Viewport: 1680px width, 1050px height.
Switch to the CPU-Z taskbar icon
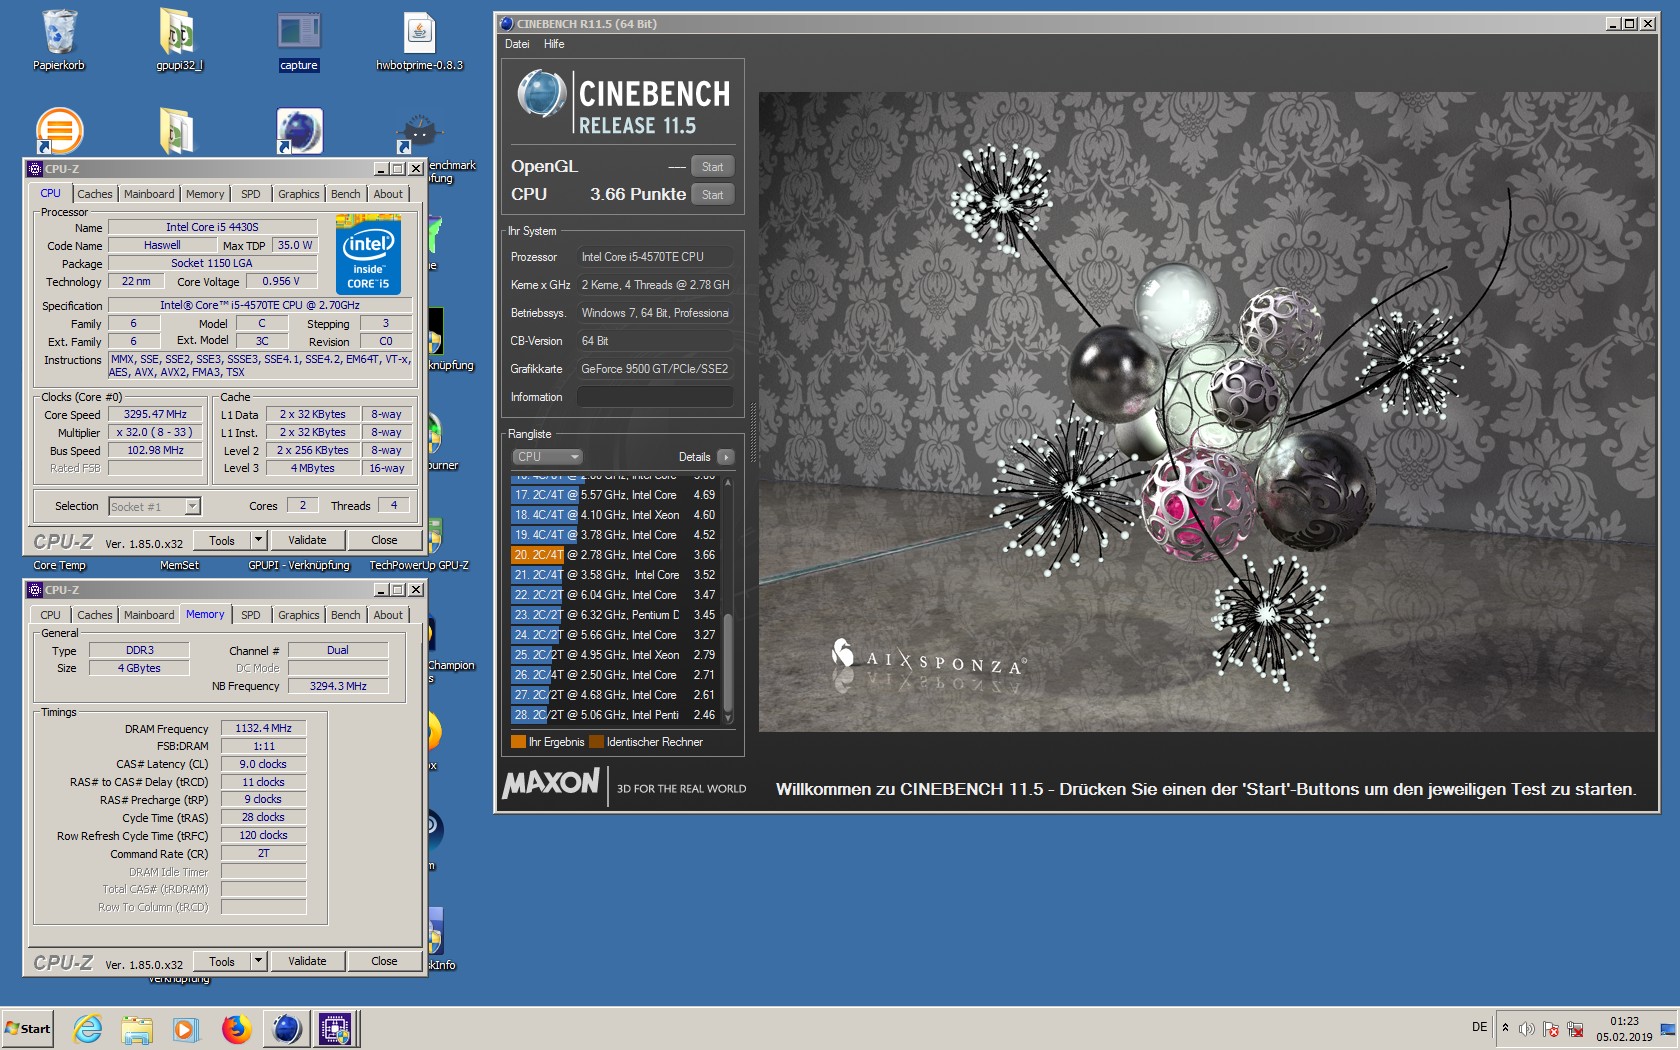335,1028
